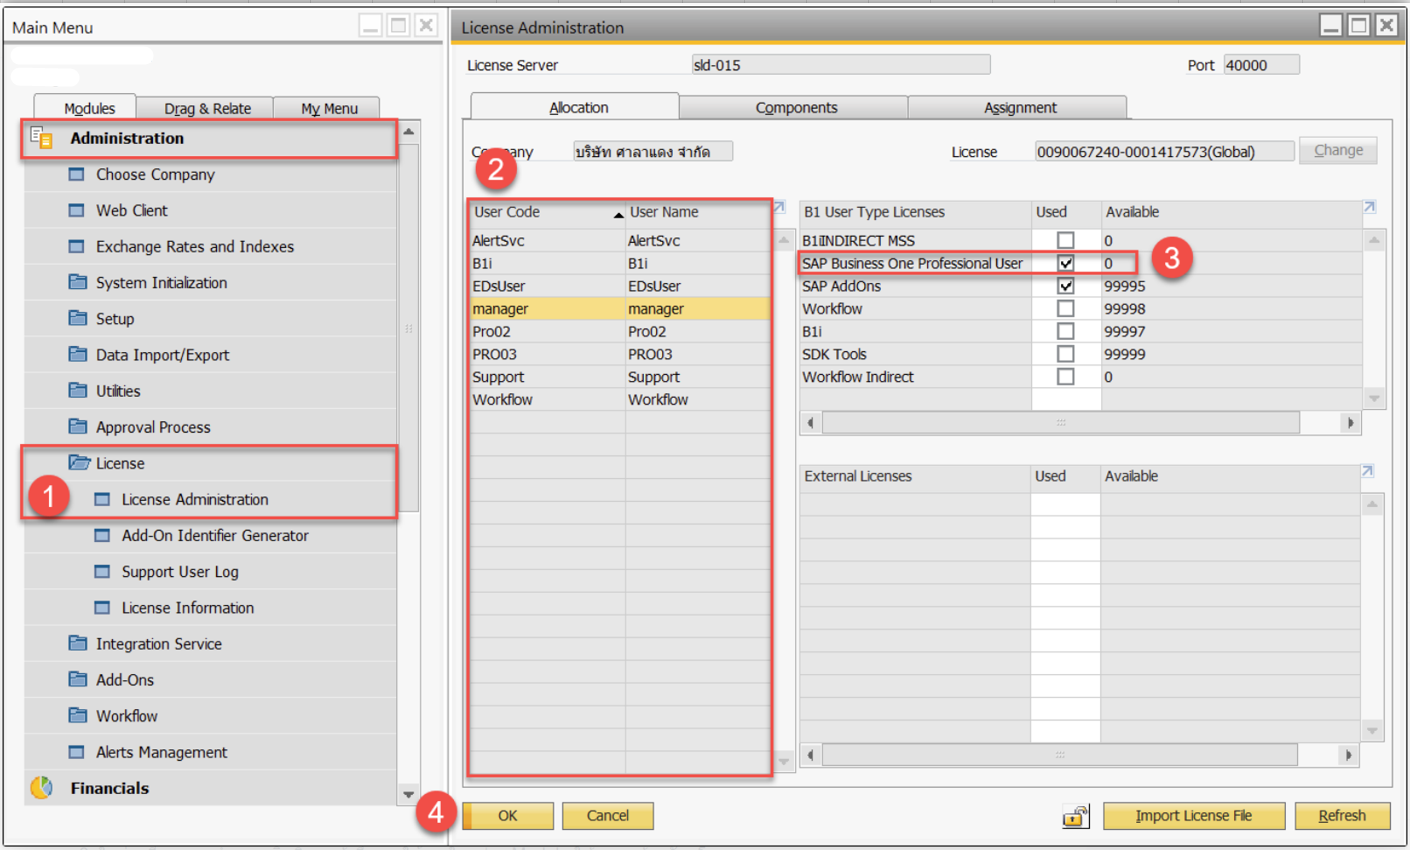This screenshot has height=850, width=1410.
Task: Click the Integration Service folder icon
Action: 77,643
